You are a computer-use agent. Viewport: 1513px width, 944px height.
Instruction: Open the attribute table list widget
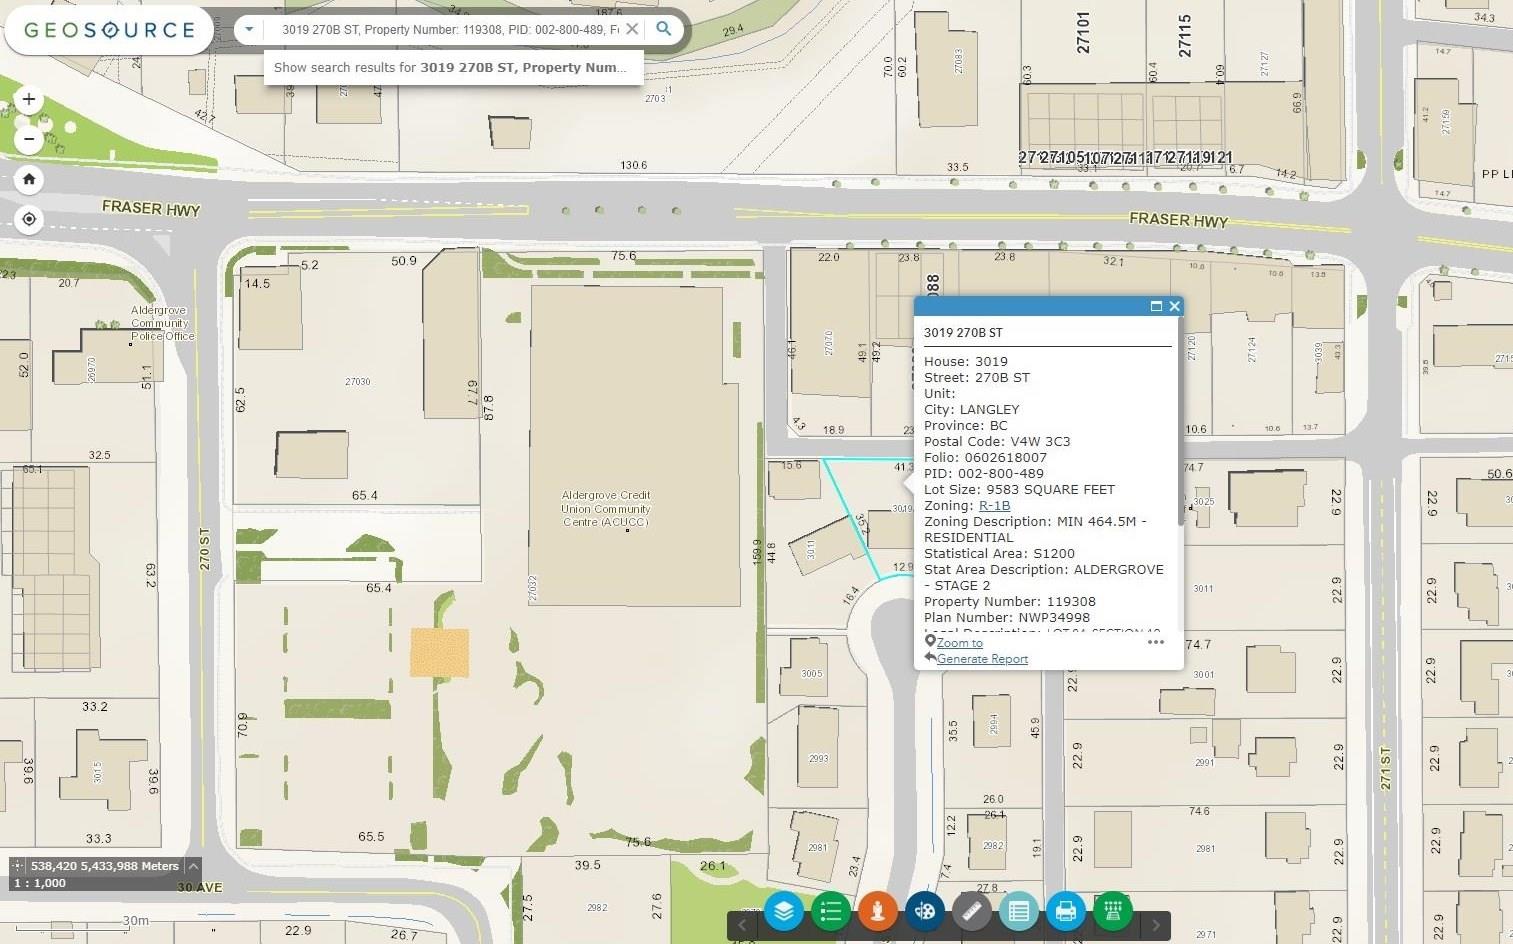(x=1018, y=911)
